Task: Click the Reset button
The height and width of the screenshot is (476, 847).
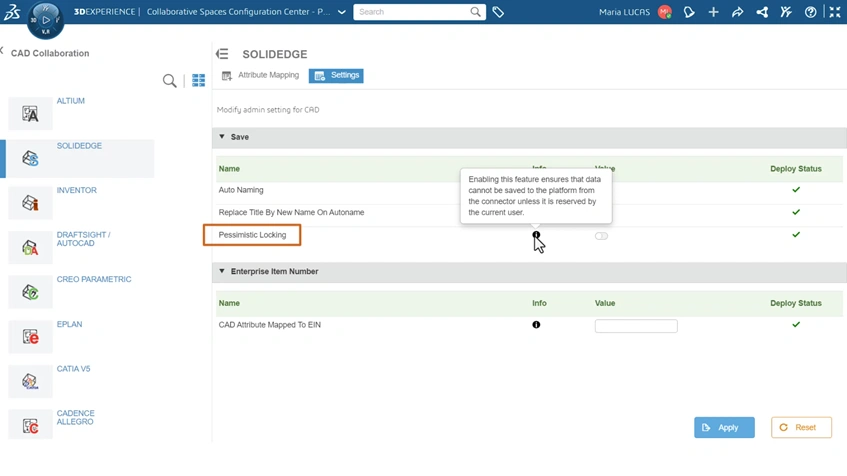Action: pos(801,427)
